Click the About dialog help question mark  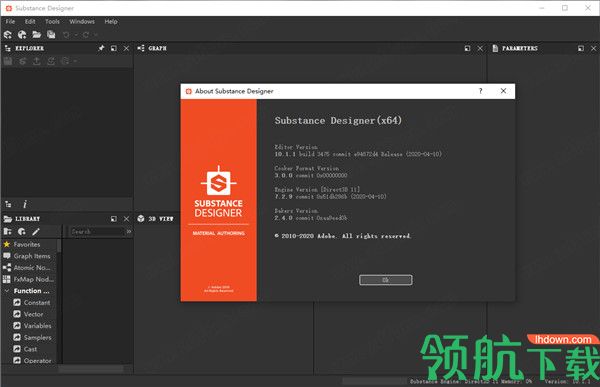point(481,91)
